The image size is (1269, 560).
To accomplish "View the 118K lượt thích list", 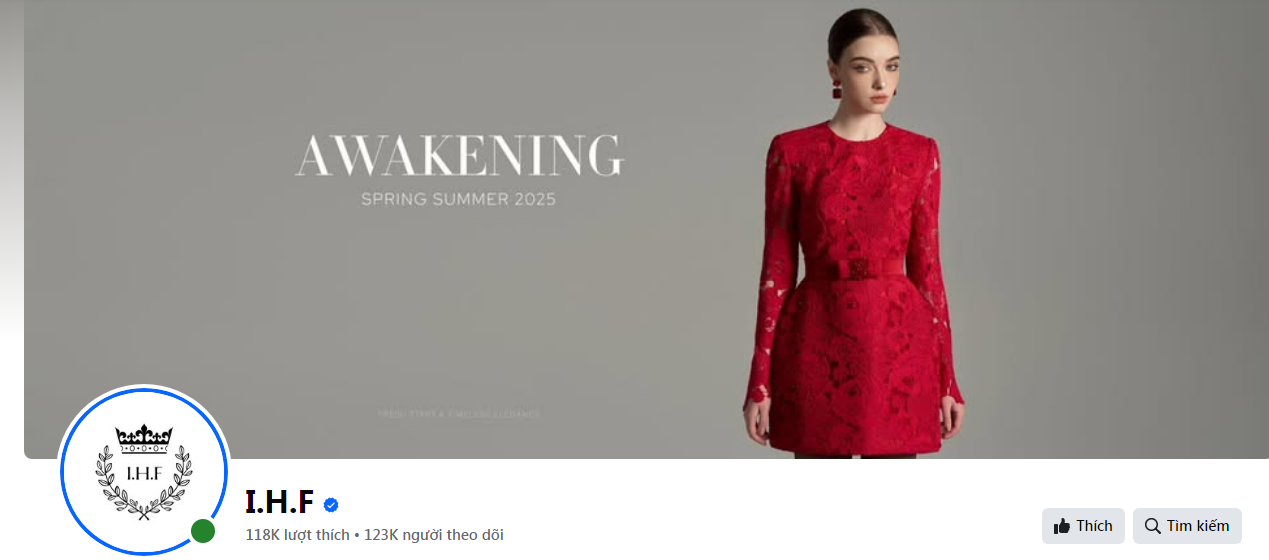I will [297, 535].
